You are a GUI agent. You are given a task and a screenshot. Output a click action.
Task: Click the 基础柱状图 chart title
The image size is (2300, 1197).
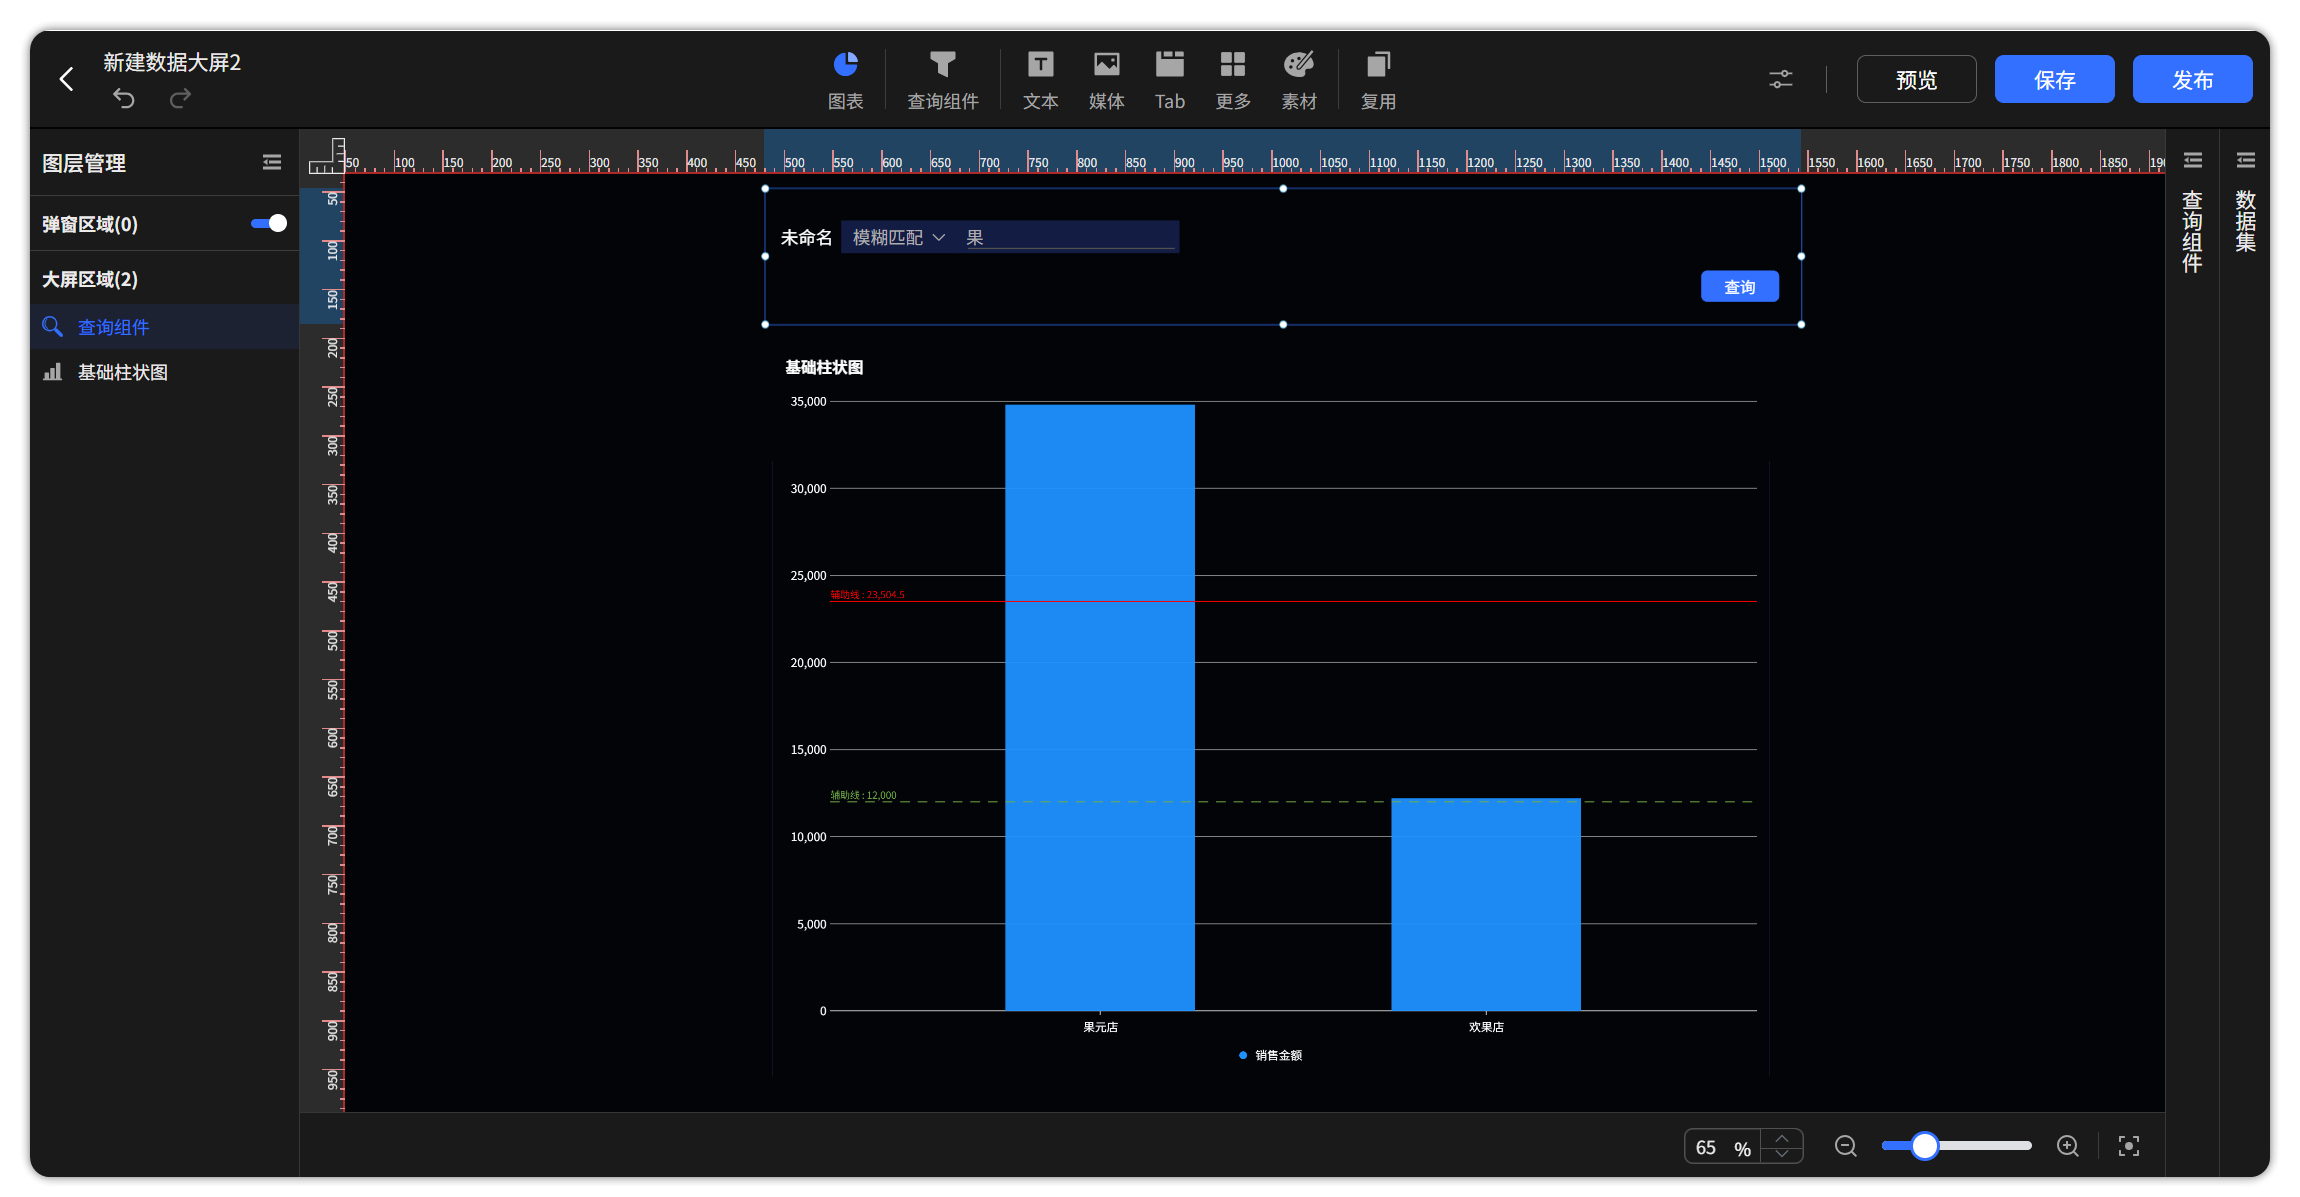[x=824, y=367]
